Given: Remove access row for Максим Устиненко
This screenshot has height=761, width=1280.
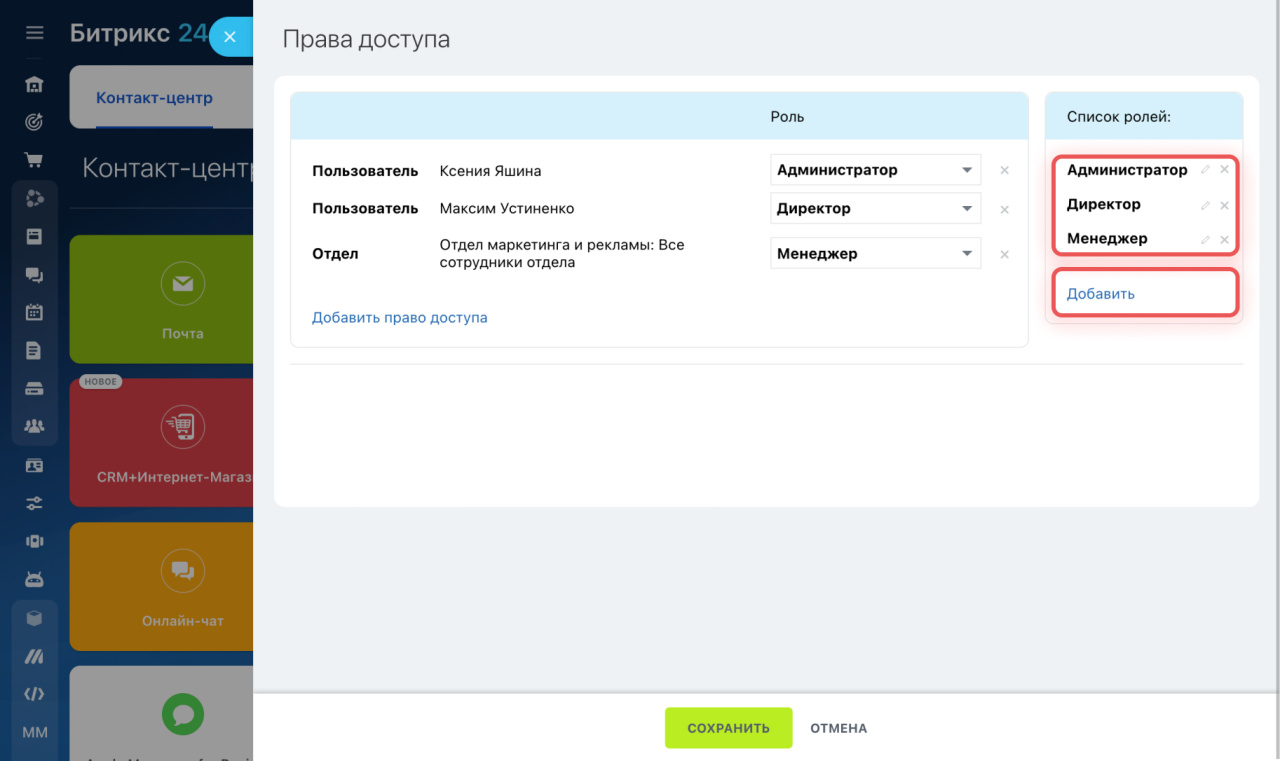Looking at the screenshot, I should tap(1004, 210).
